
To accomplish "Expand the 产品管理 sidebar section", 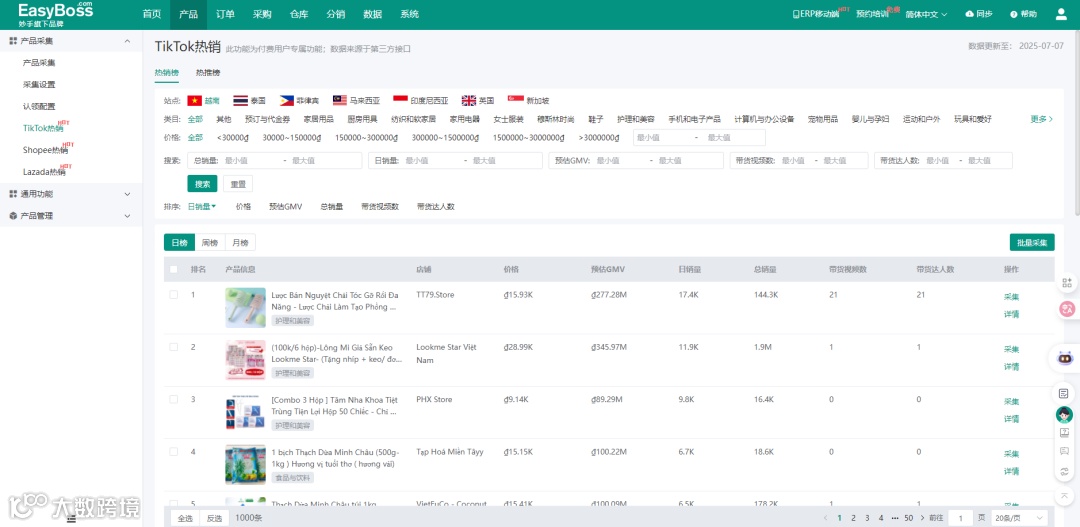I will [x=127, y=216].
